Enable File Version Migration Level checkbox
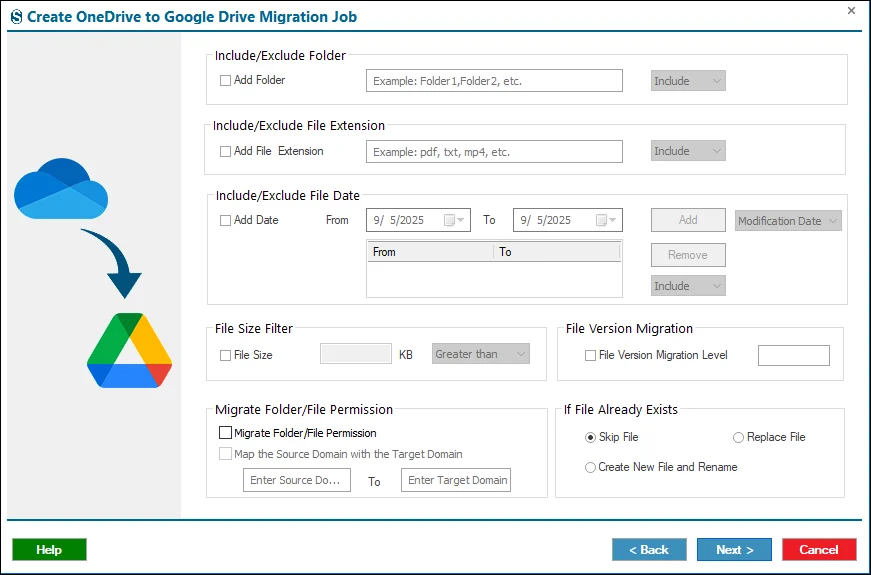This screenshot has width=871, height=575. 590,356
